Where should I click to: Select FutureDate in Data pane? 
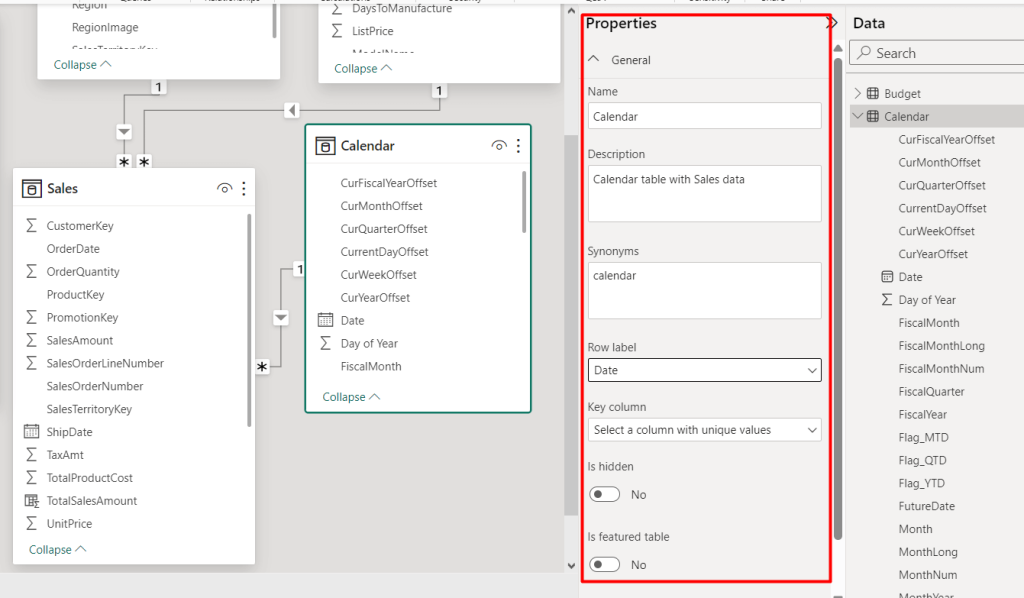click(926, 506)
